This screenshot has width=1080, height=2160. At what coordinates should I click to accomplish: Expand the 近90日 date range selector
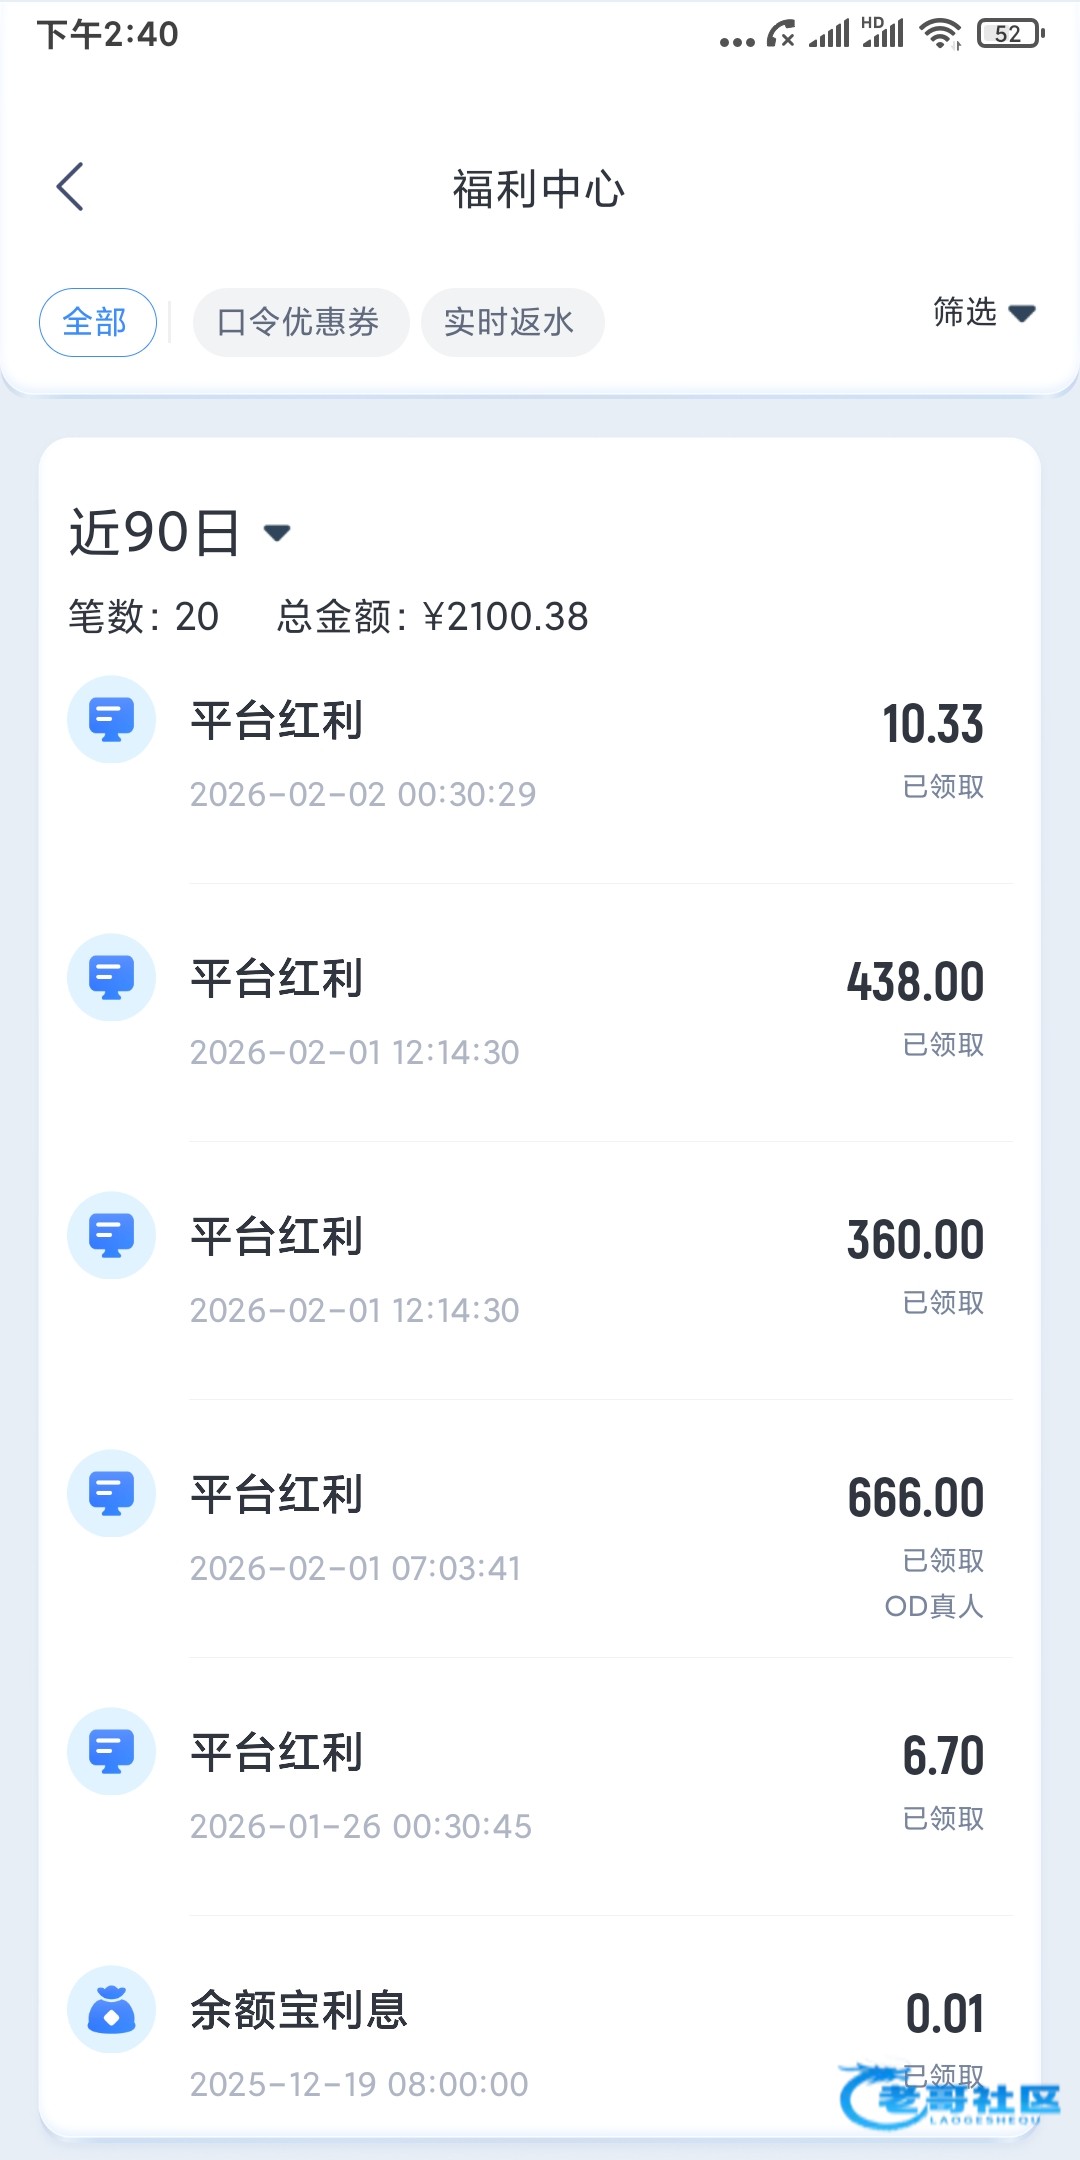click(x=180, y=532)
